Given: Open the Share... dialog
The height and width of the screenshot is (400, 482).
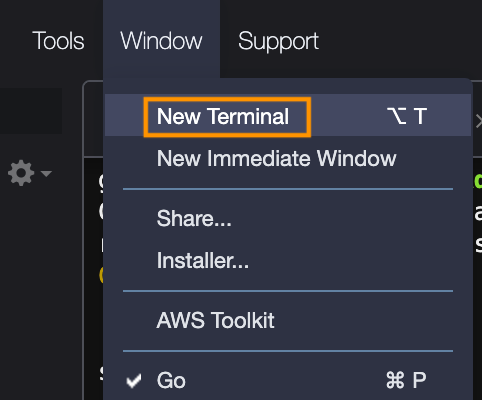Looking at the screenshot, I should pos(194,218).
